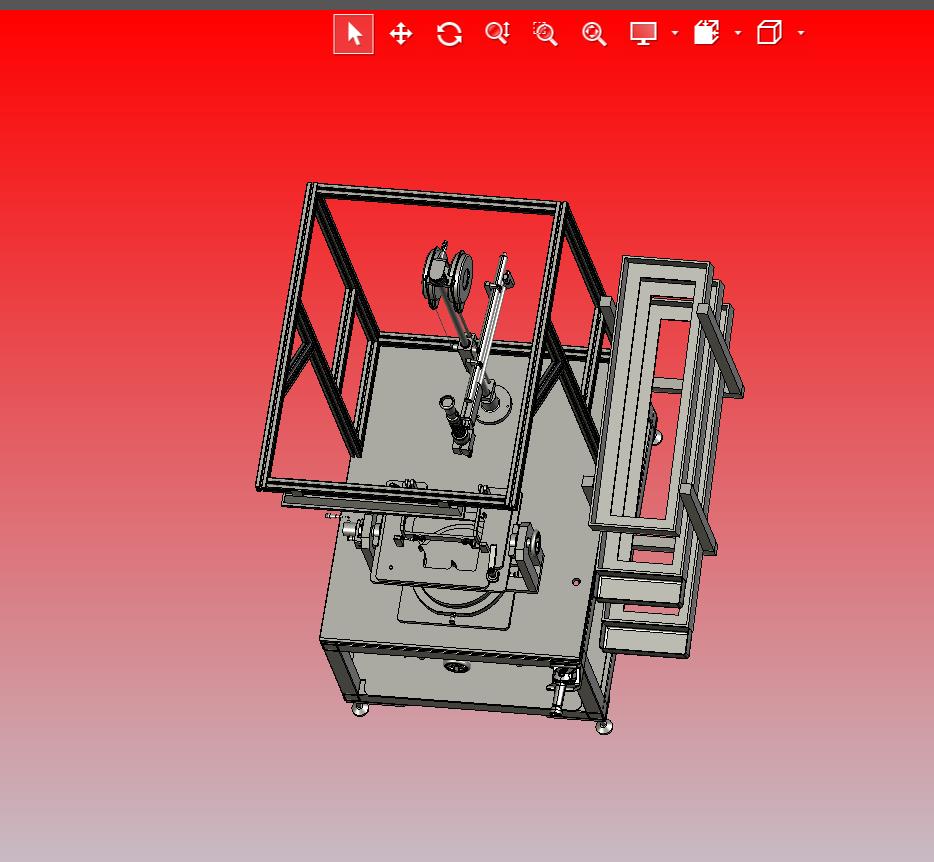Click the zoom to fit tool
Image resolution: width=934 pixels, height=862 pixels.
tap(594, 34)
